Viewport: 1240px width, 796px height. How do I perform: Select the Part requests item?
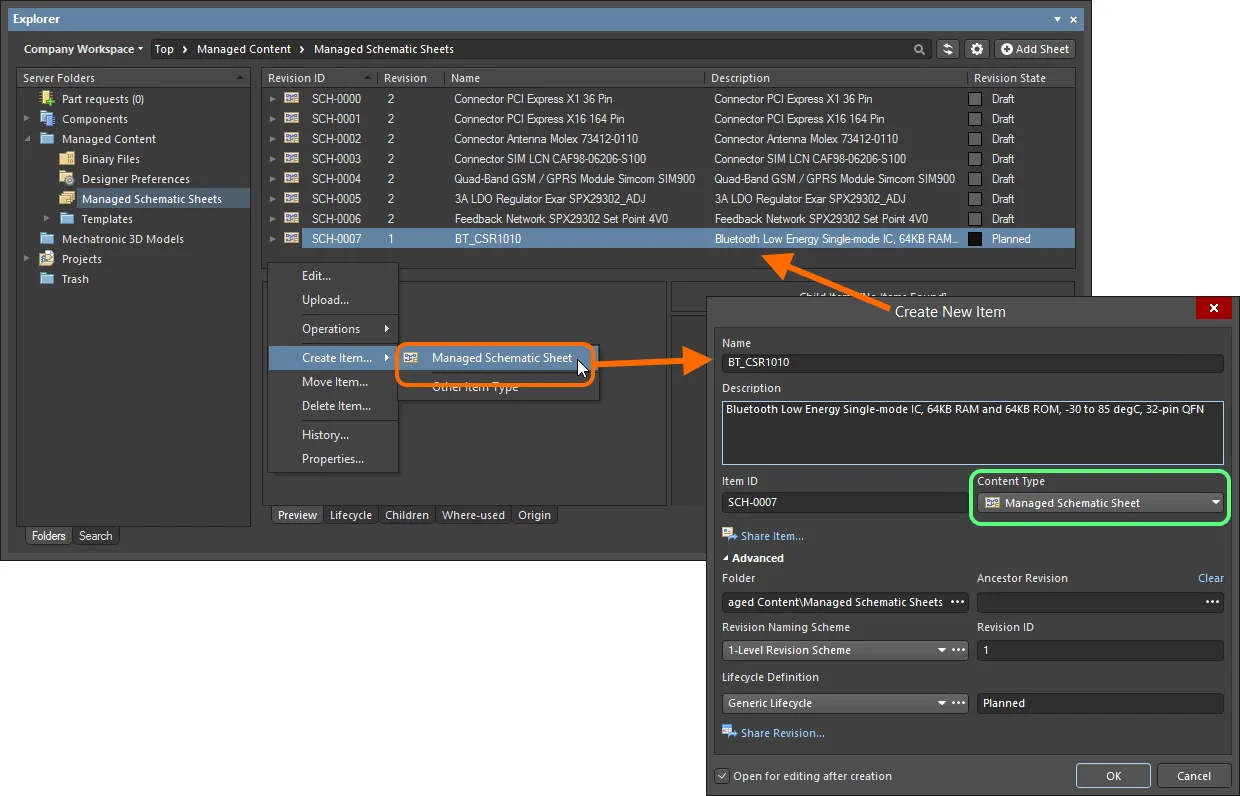tap(100, 98)
